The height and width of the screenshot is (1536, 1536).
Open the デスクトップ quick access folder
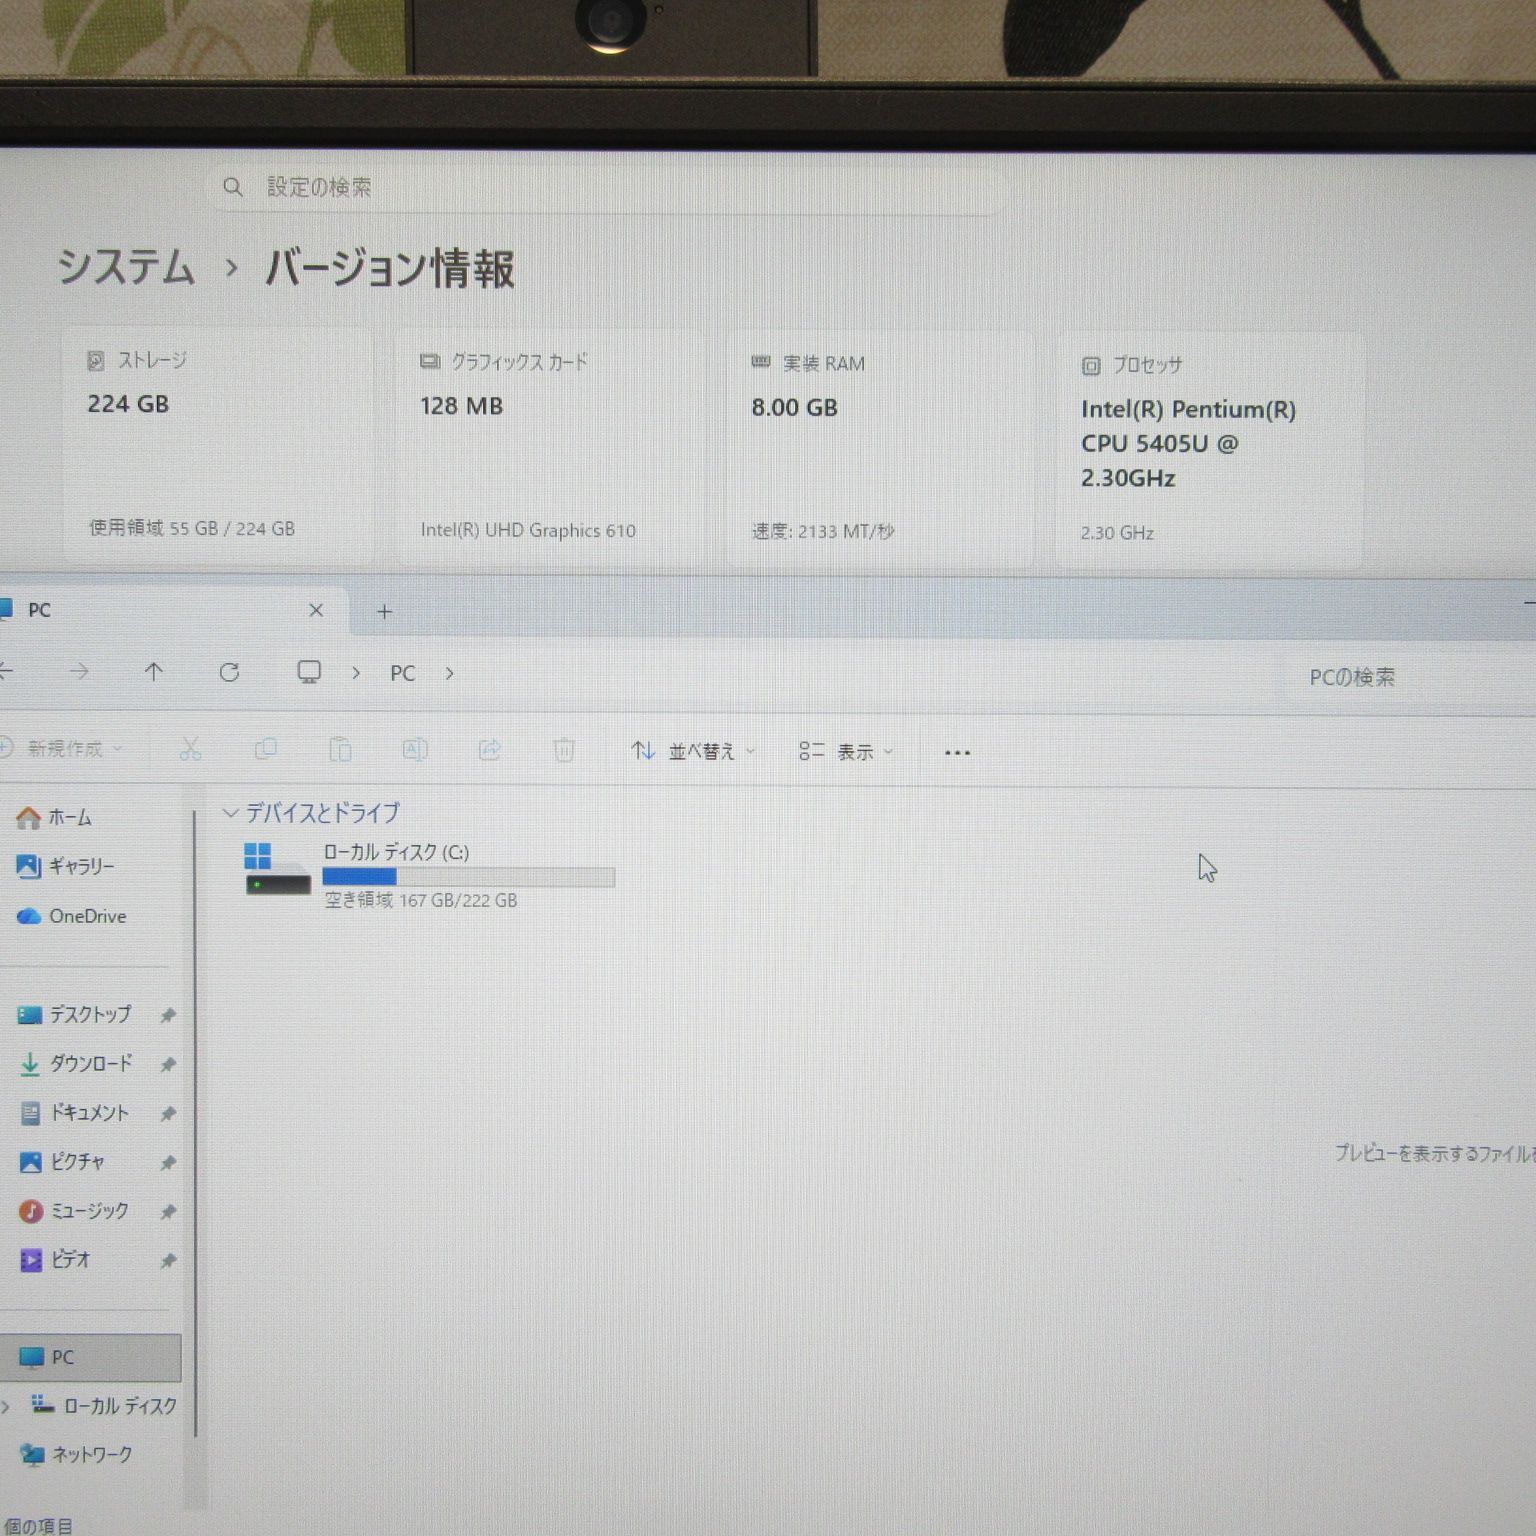pos(76,1014)
